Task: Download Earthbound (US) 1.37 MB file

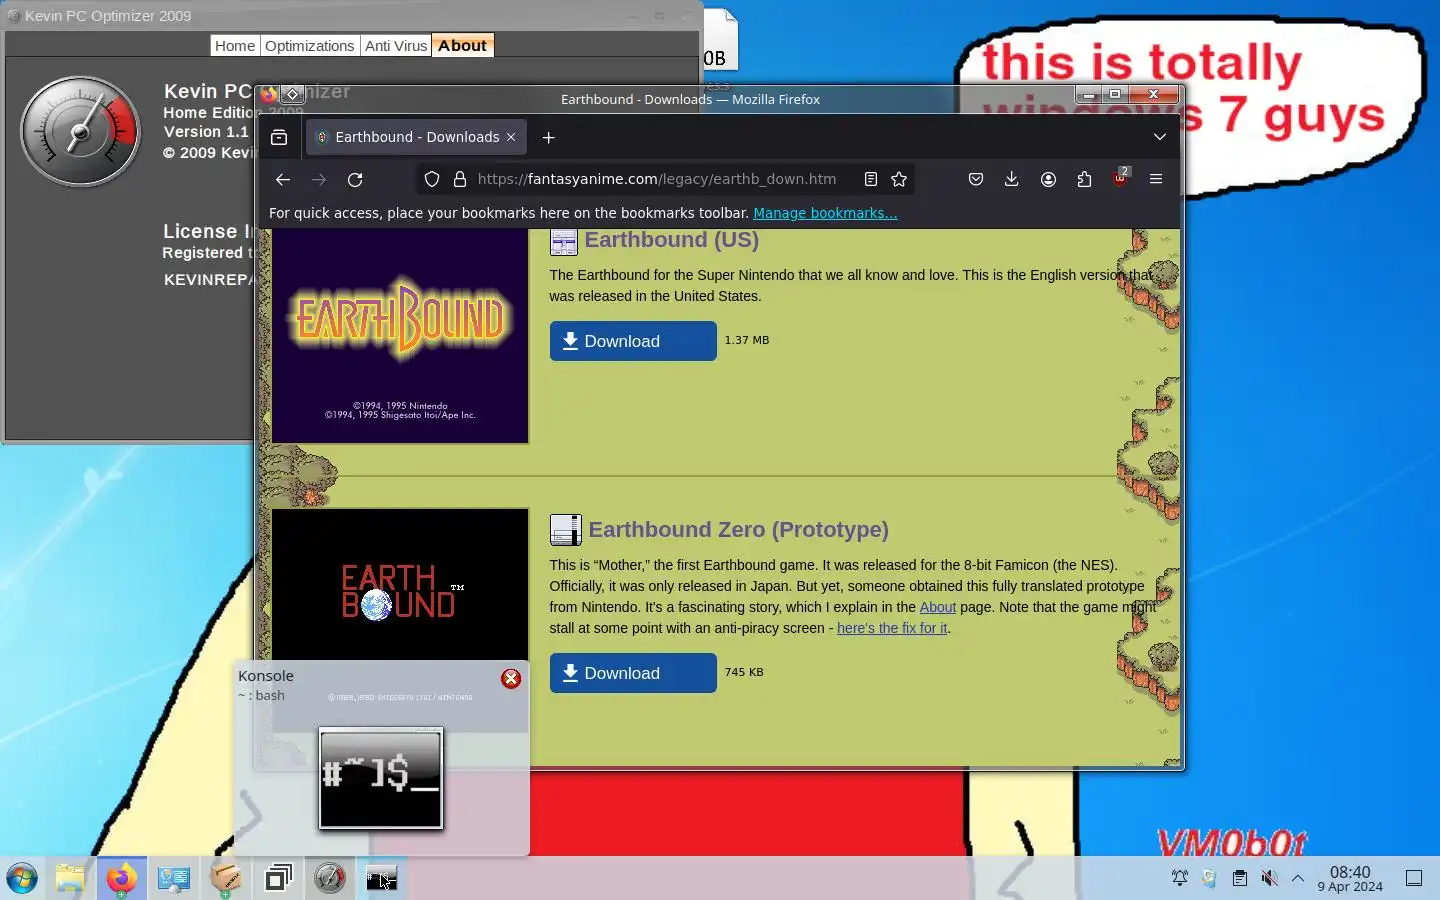Action: click(633, 341)
